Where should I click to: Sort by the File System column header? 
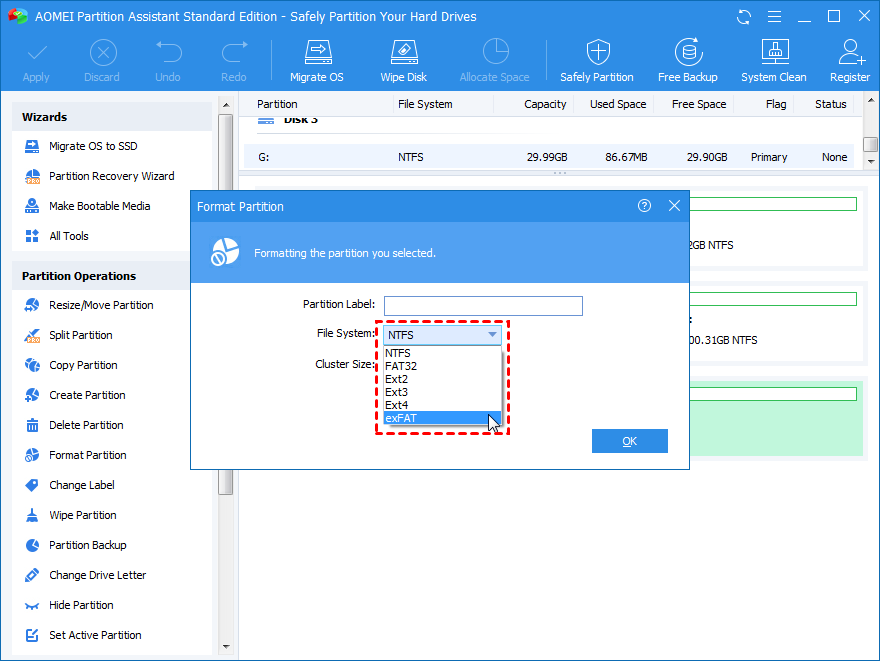pyautogui.click(x=425, y=104)
